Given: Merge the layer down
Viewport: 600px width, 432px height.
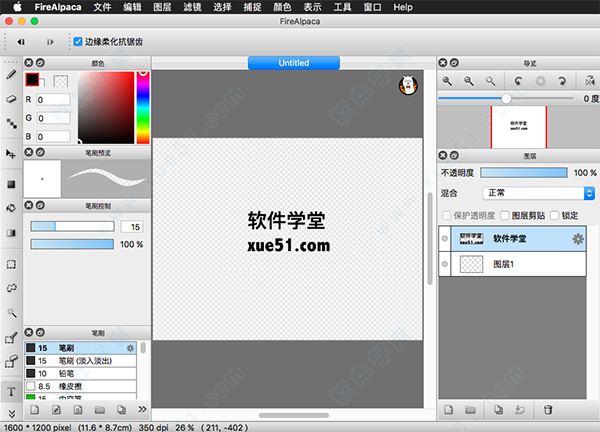Looking at the screenshot, I should (520, 410).
